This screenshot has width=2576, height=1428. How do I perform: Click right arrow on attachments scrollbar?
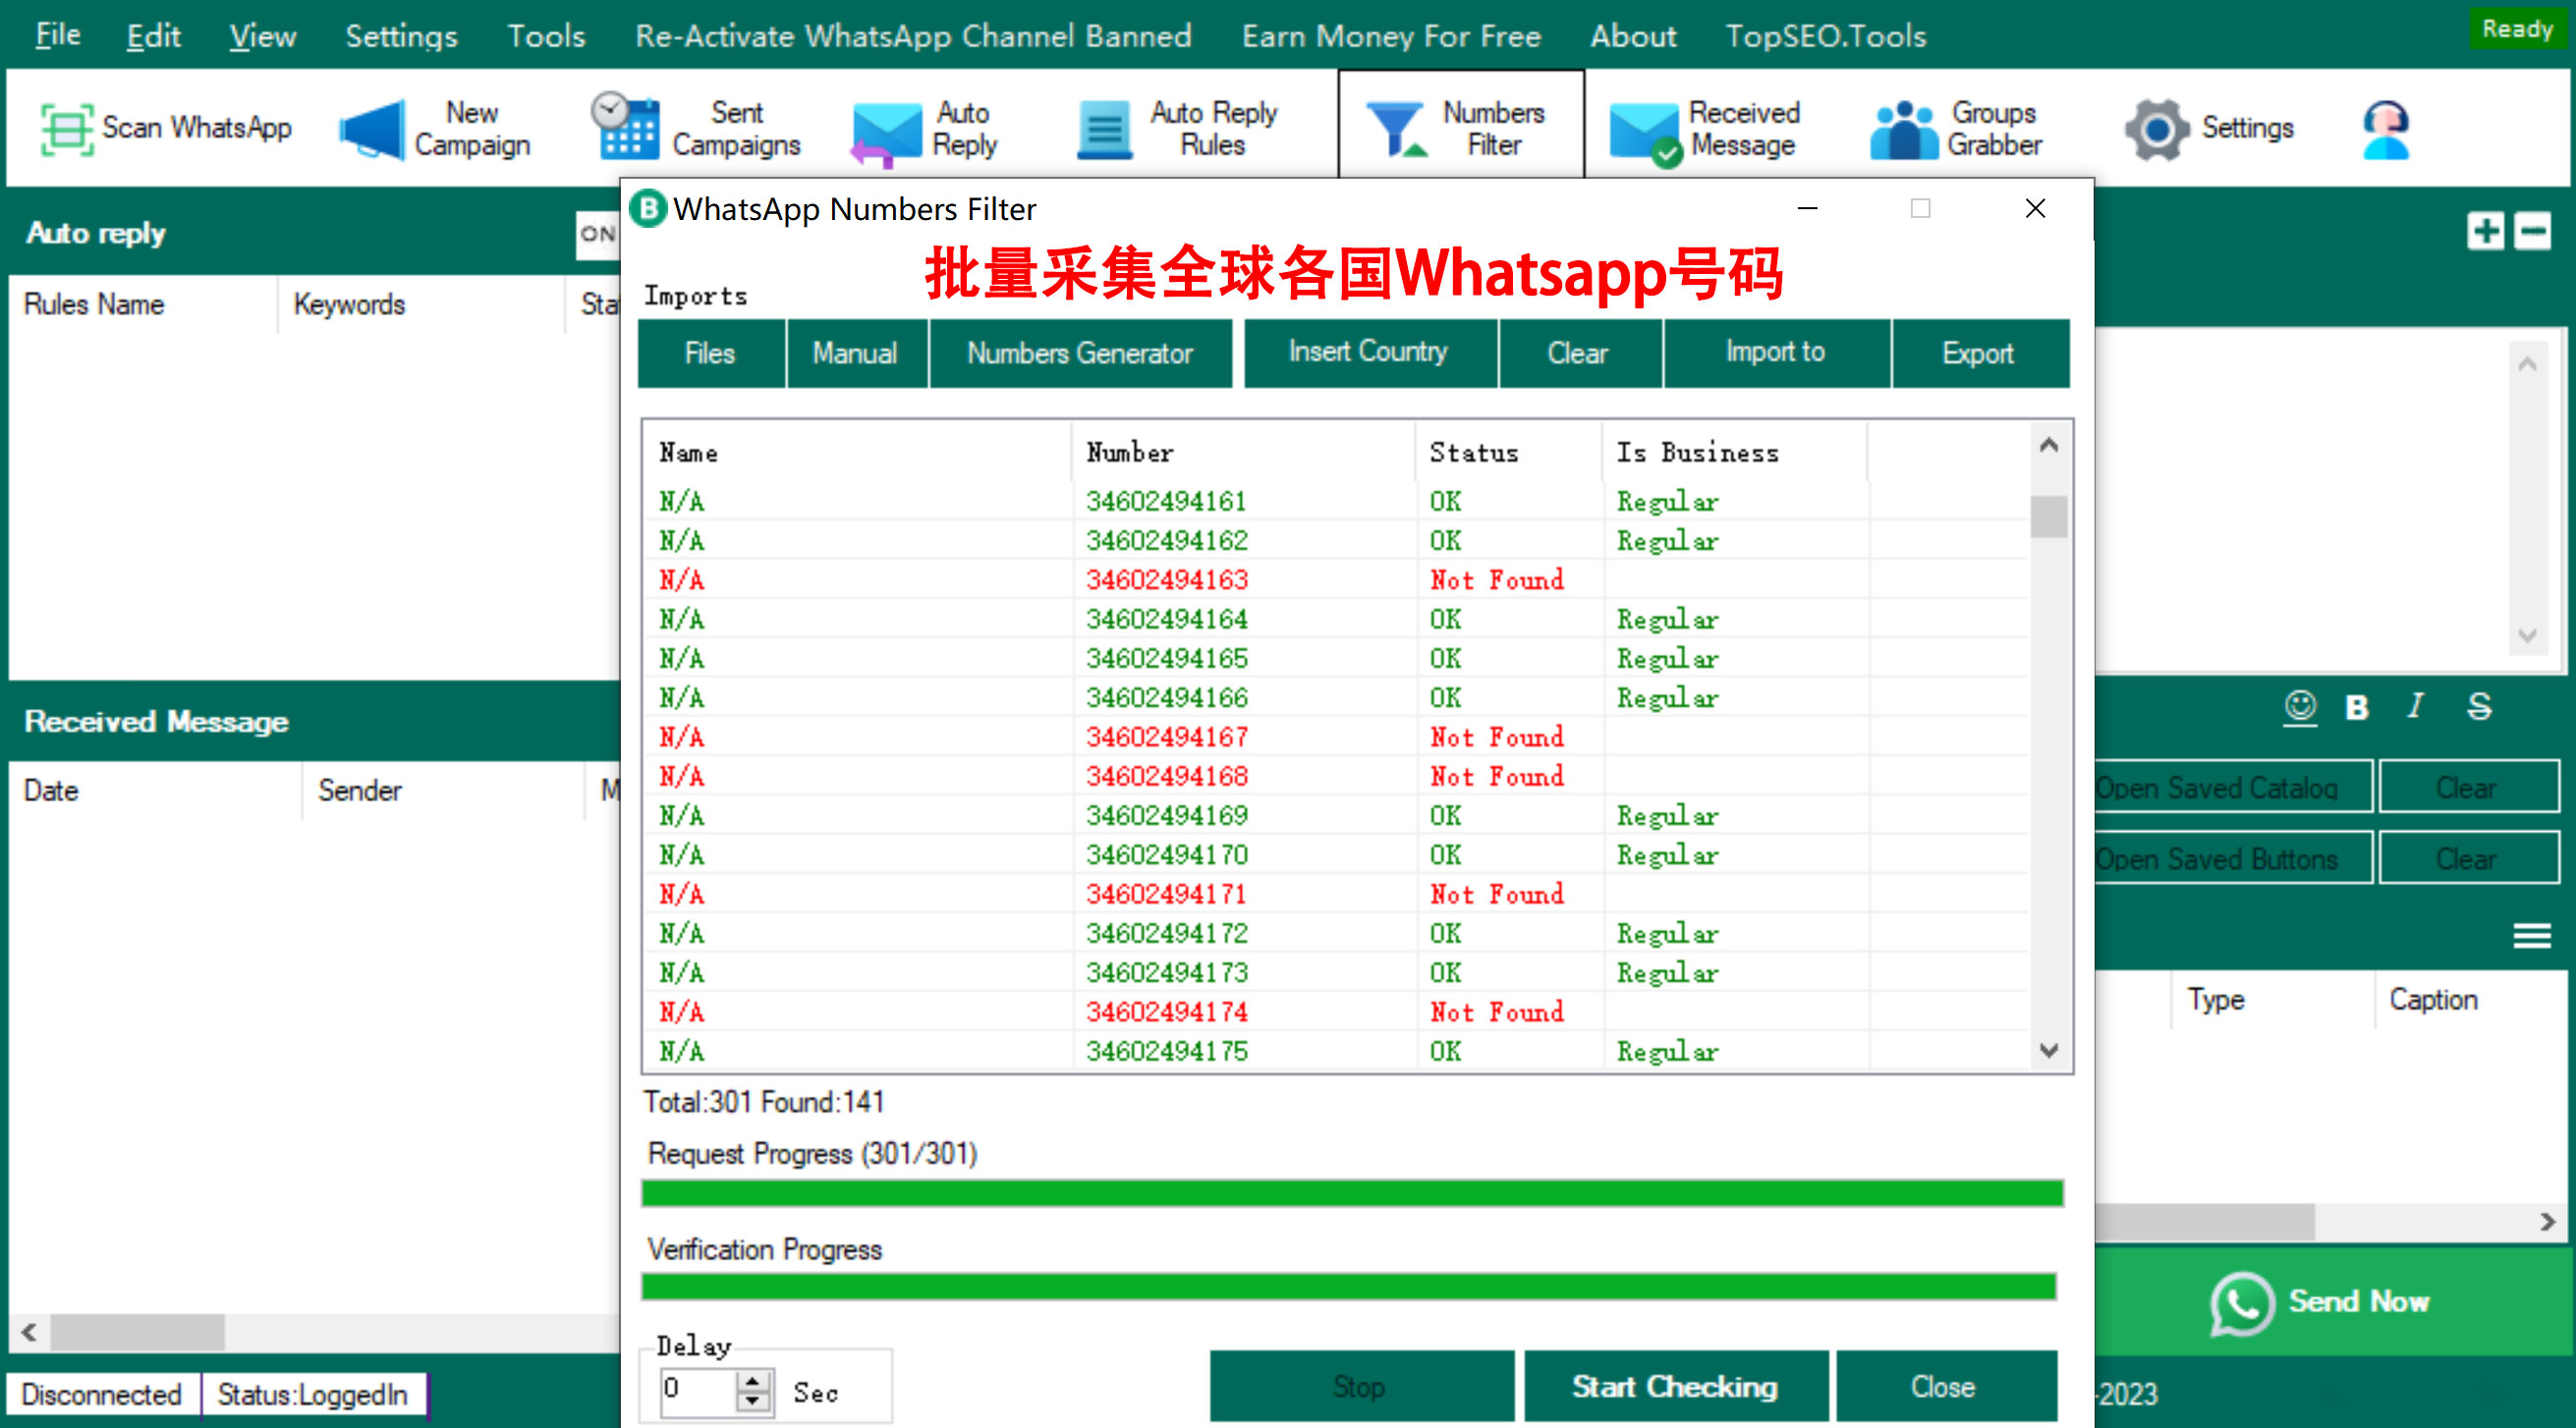click(2547, 1221)
